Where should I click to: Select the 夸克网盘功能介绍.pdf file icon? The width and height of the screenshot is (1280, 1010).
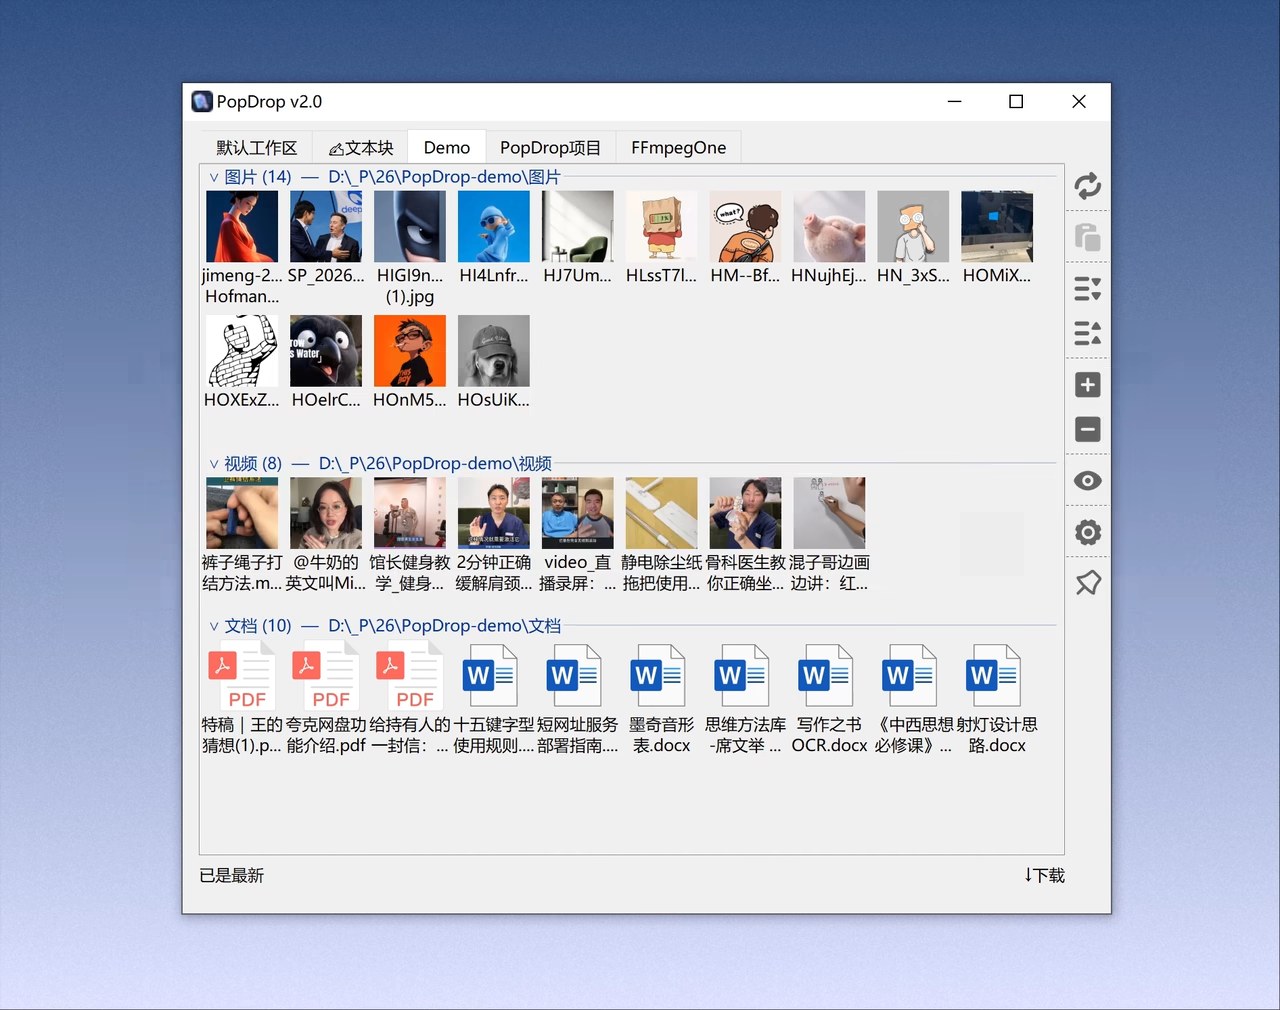326,675
